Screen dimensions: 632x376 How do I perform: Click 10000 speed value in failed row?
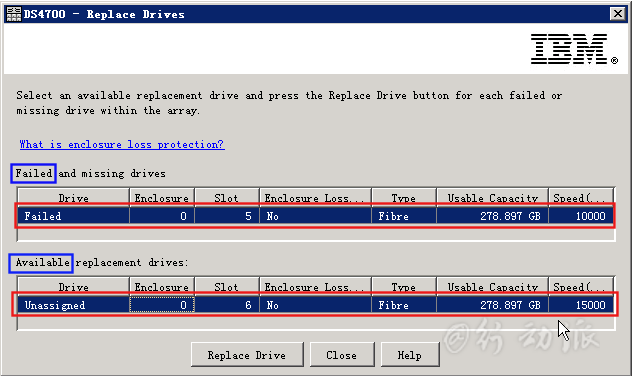click(581, 216)
